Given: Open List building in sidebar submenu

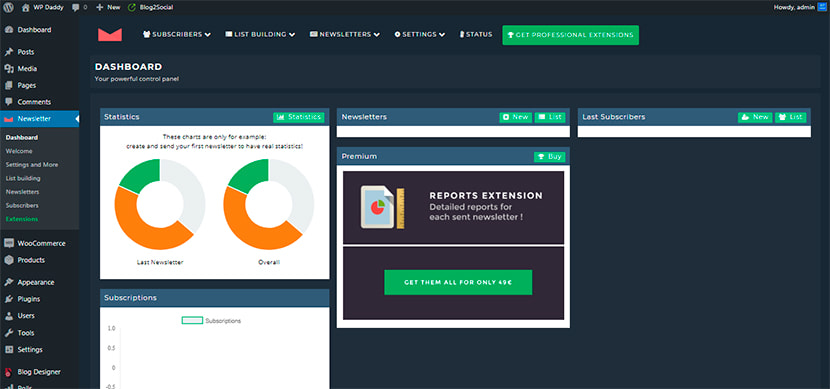Looking at the screenshot, I should [23, 178].
